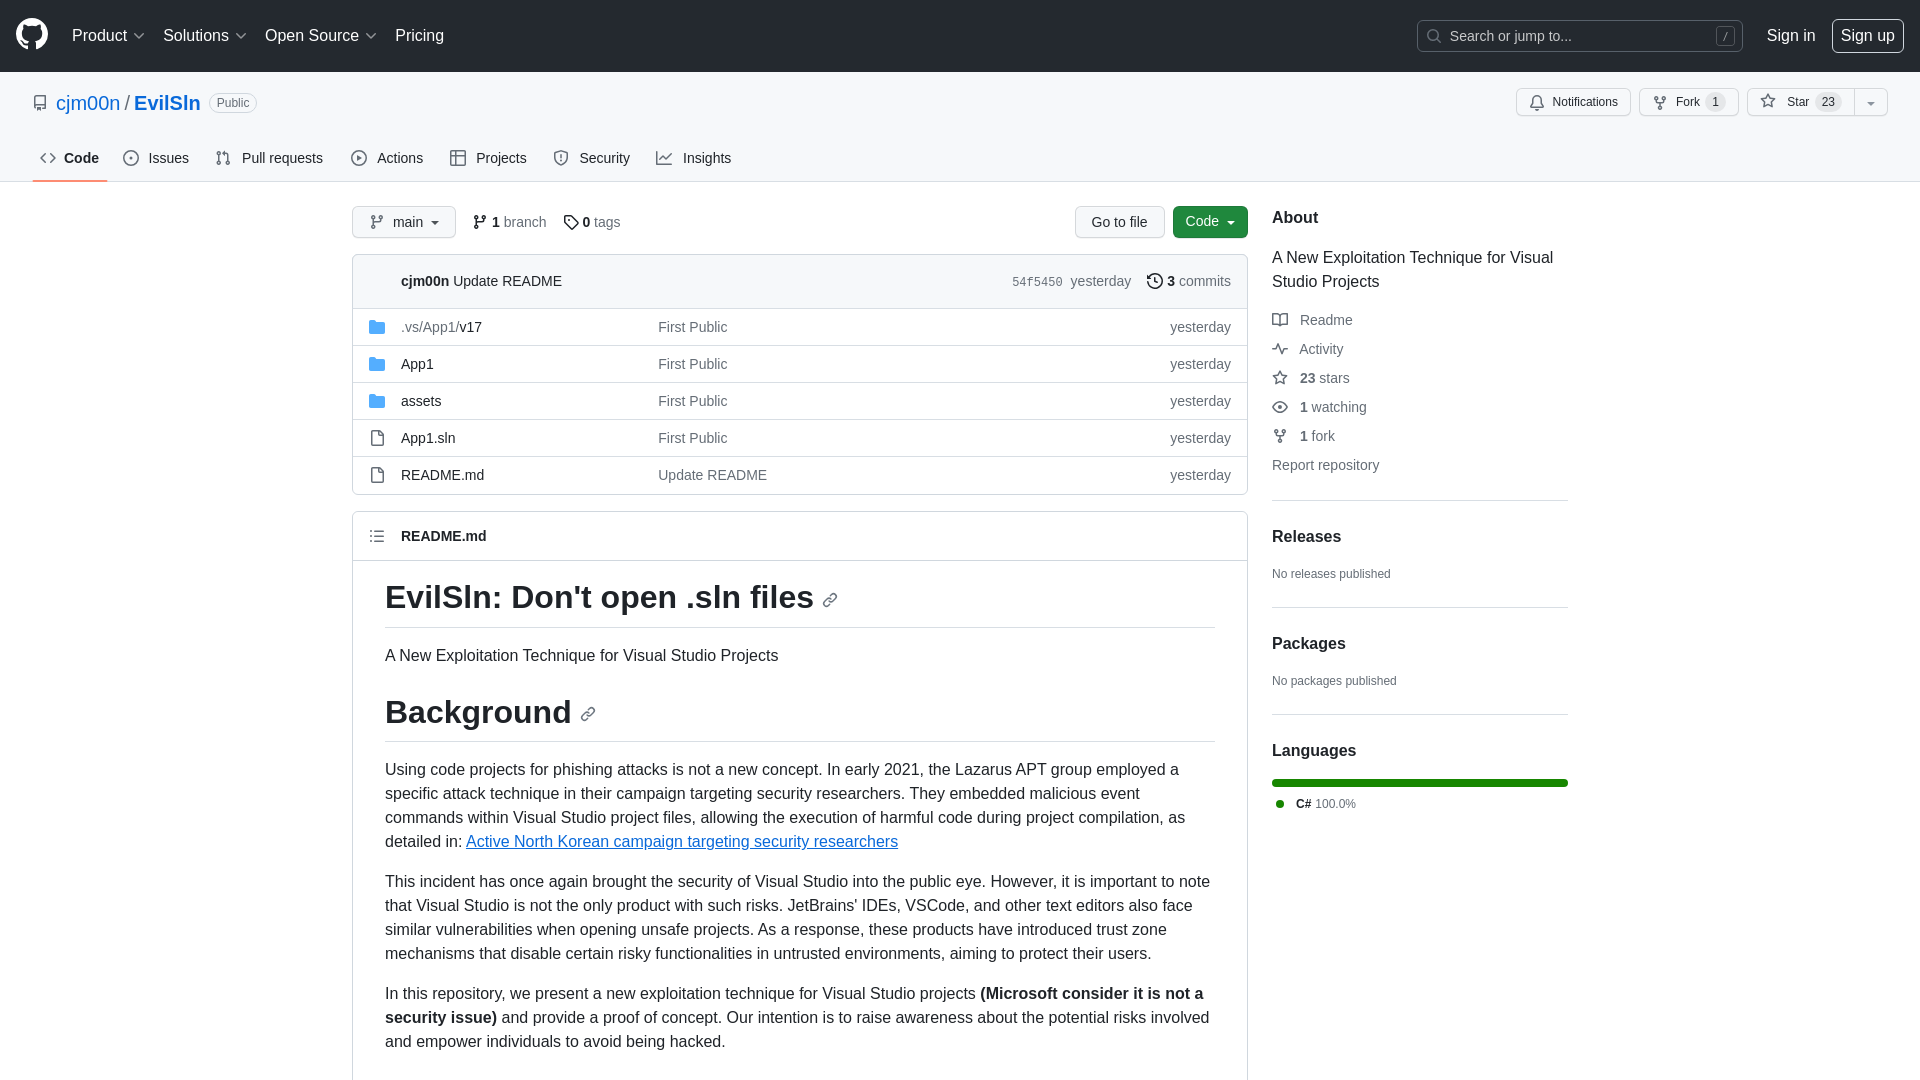Open the Releases heading link
The height and width of the screenshot is (1080, 1920).
1306,536
